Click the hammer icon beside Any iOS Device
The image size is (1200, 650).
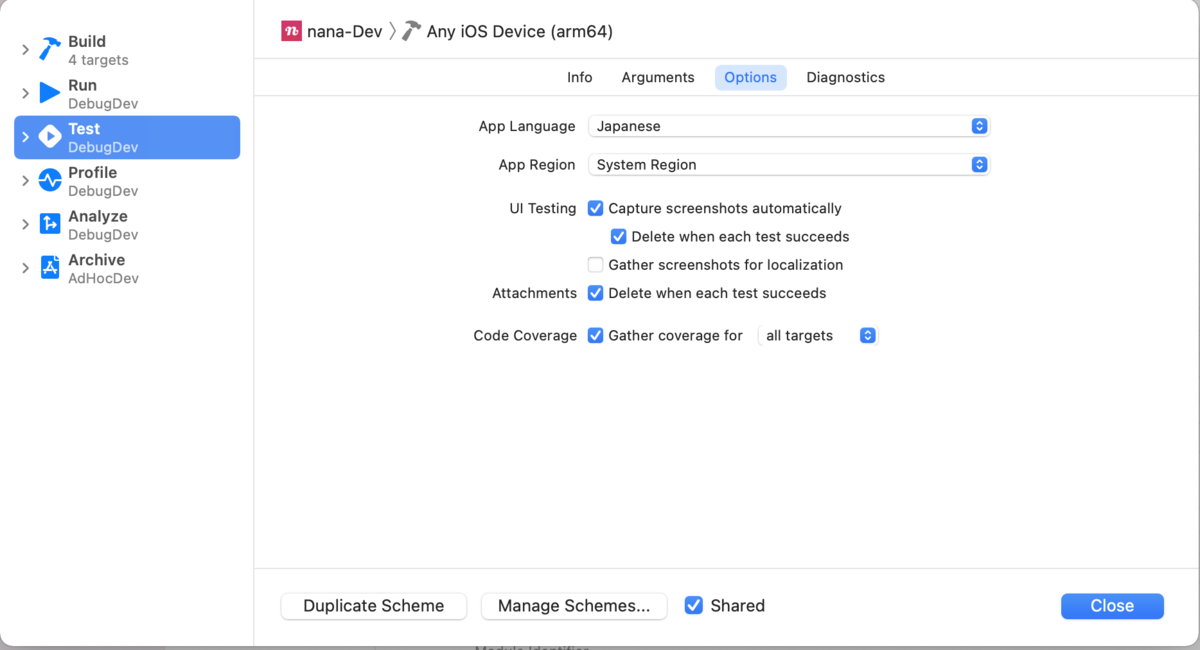coord(411,31)
